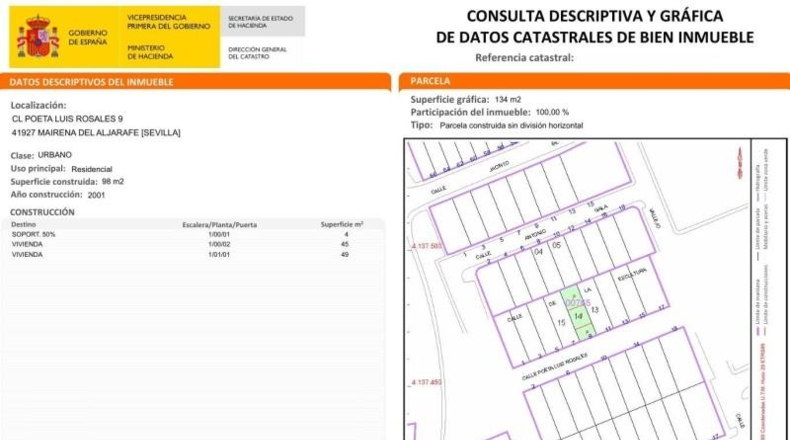Click 'ESCULTURA' street label on map
790x440 pixels.
click(632, 275)
